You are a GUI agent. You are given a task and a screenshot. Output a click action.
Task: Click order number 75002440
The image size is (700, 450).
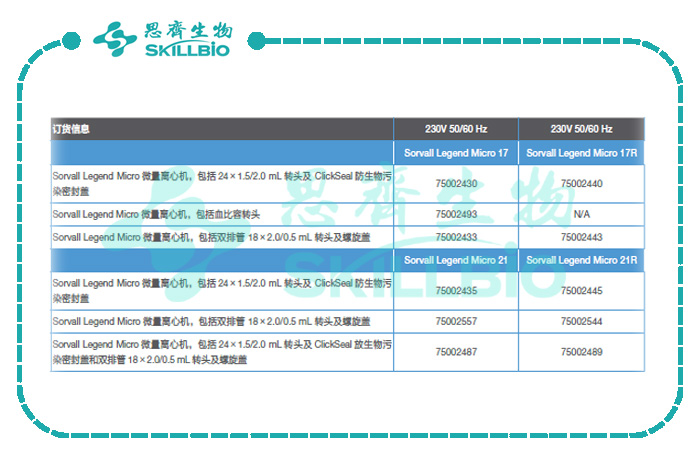click(582, 183)
